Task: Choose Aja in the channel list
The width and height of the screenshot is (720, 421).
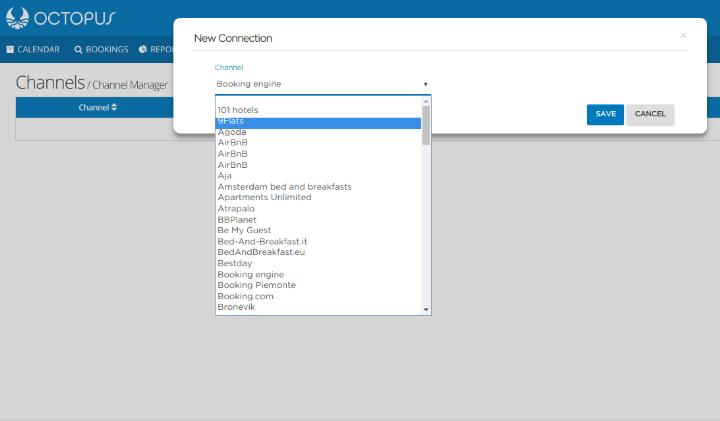Action: click(318, 176)
